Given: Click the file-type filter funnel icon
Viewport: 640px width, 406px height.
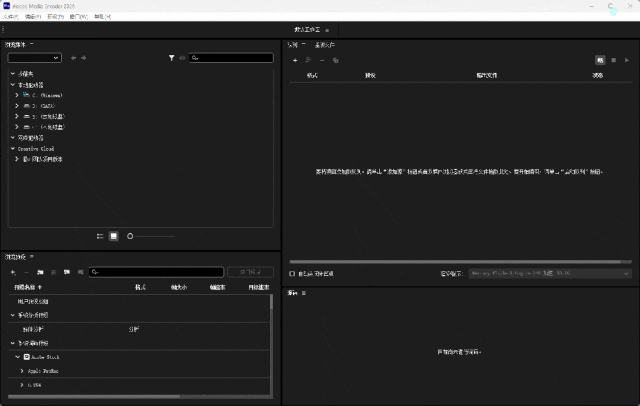Looking at the screenshot, I should 171,58.
